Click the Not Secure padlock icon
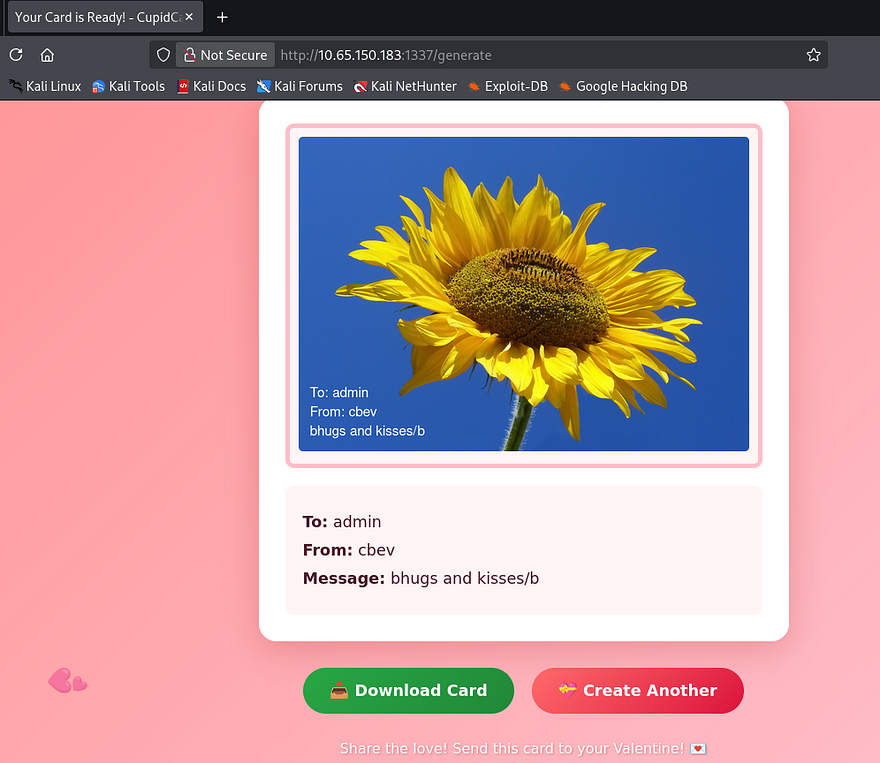 pyautogui.click(x=189, y=55)
